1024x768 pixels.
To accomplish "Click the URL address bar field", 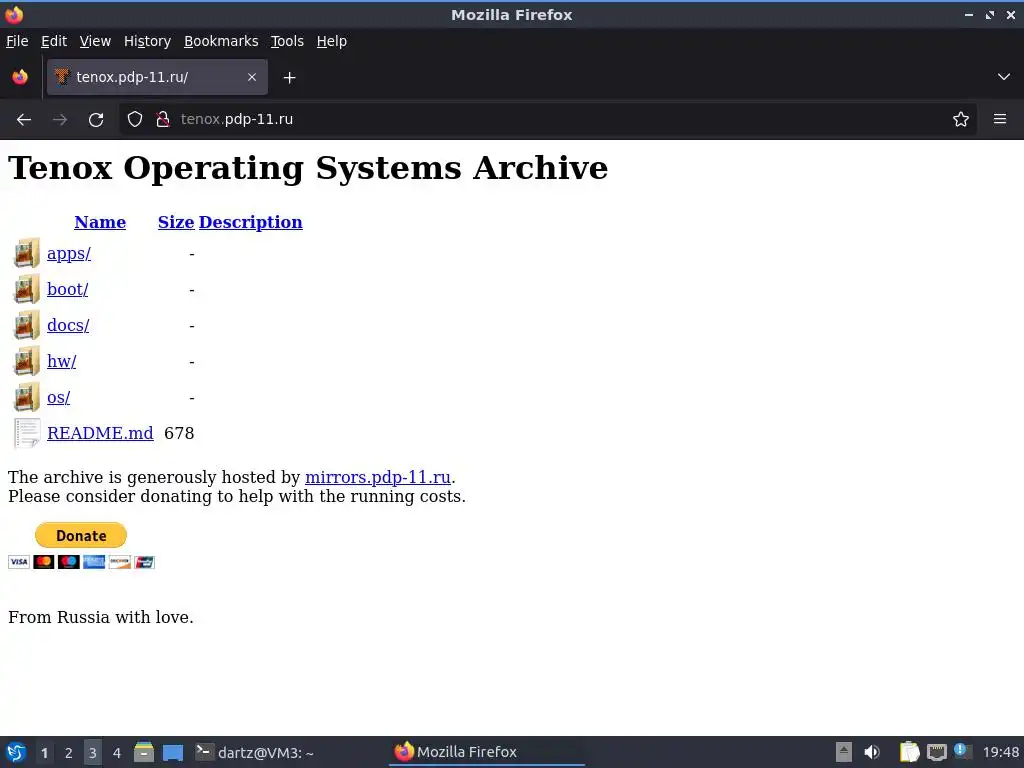I will (x=549, y=120).
